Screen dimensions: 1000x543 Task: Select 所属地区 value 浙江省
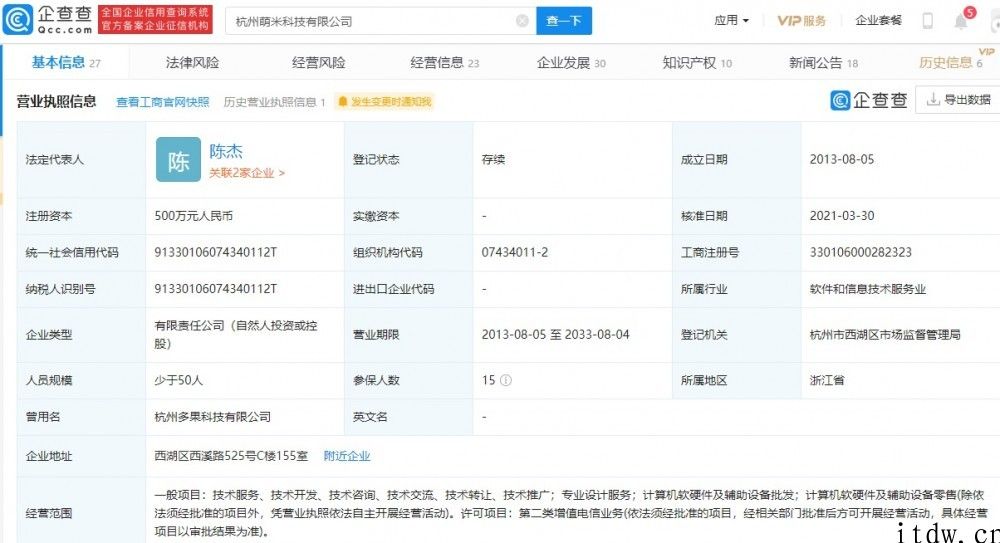tap(827, 380)
